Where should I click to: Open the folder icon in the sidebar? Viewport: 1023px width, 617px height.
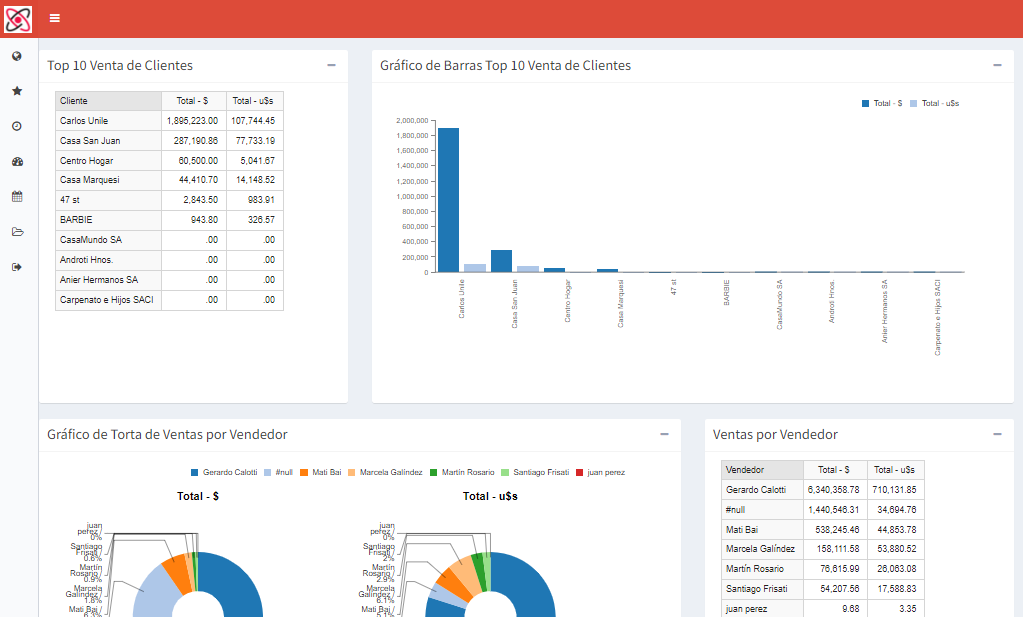click(18, 232)
